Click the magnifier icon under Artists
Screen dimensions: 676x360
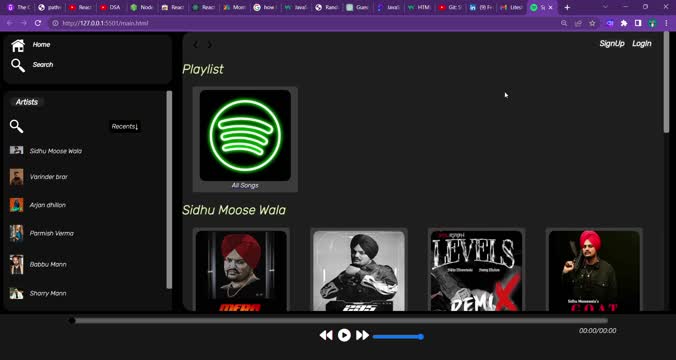pyautogui.click(x=16, y=126)
